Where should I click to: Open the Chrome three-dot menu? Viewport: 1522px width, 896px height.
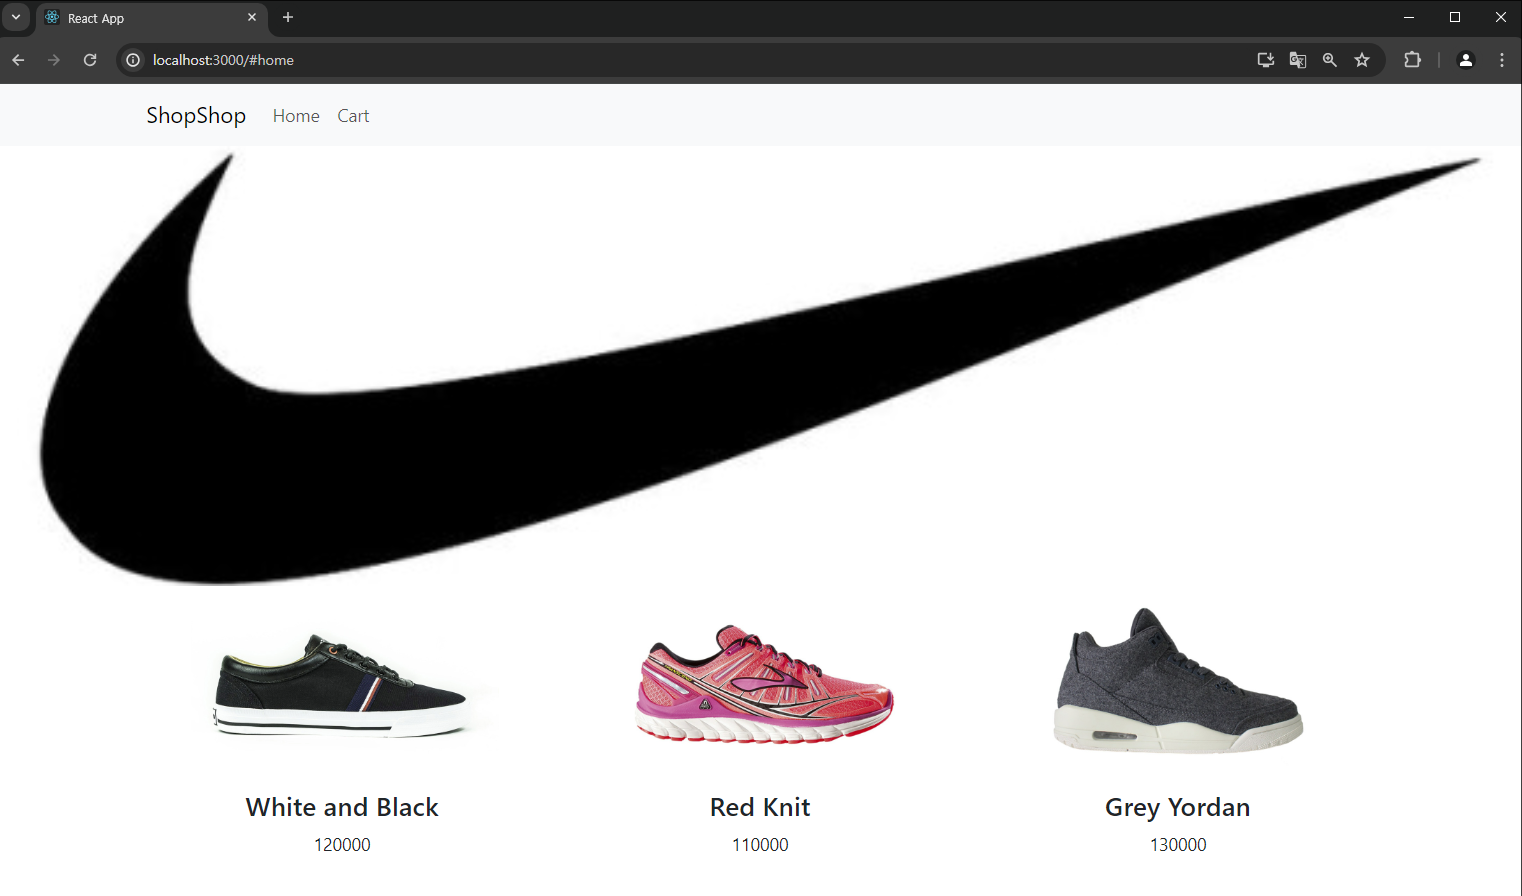click(1502, 60)
